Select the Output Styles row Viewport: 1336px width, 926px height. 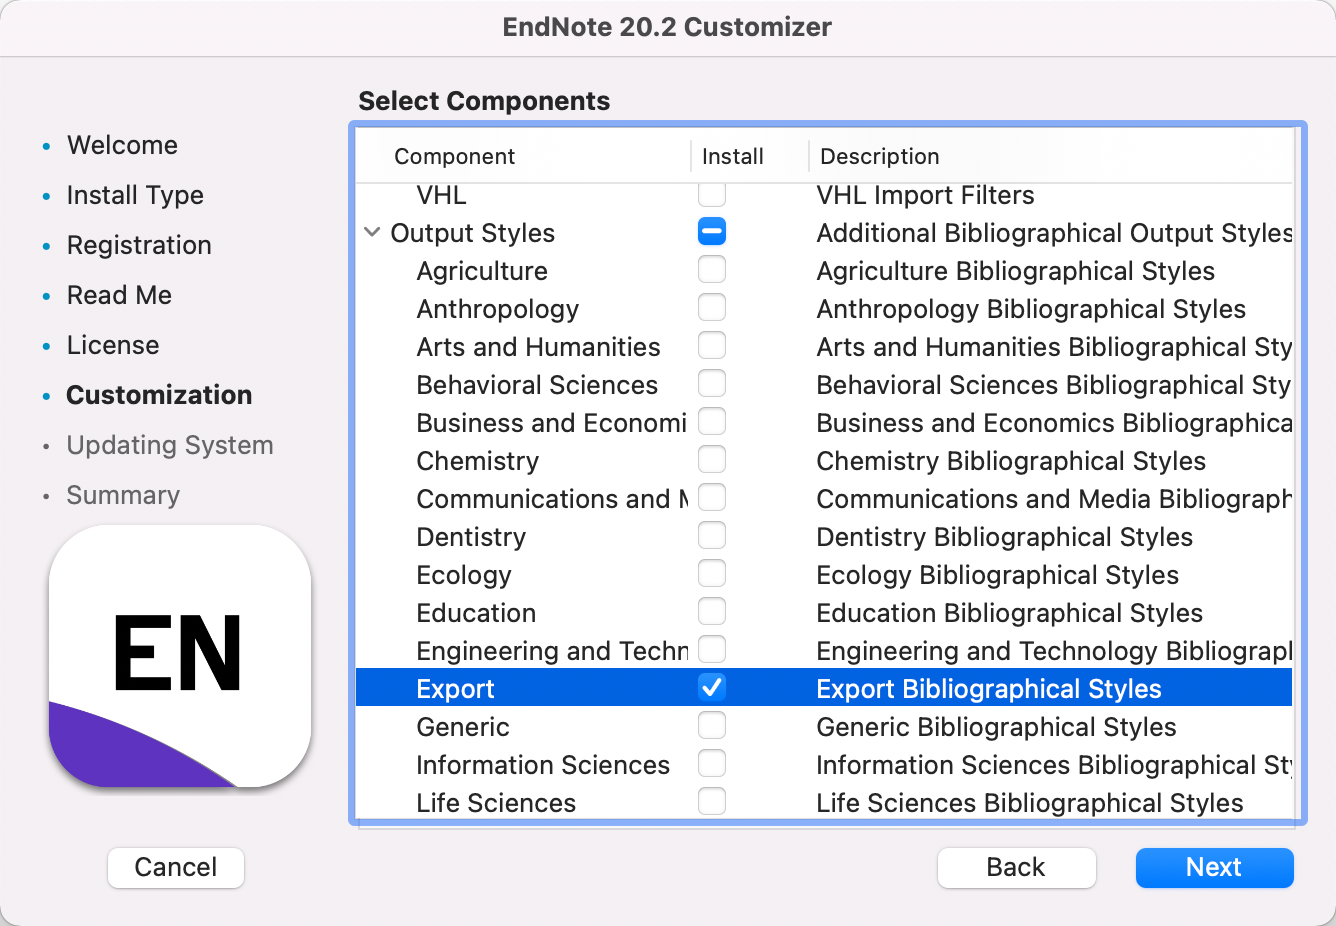[824, 232]
